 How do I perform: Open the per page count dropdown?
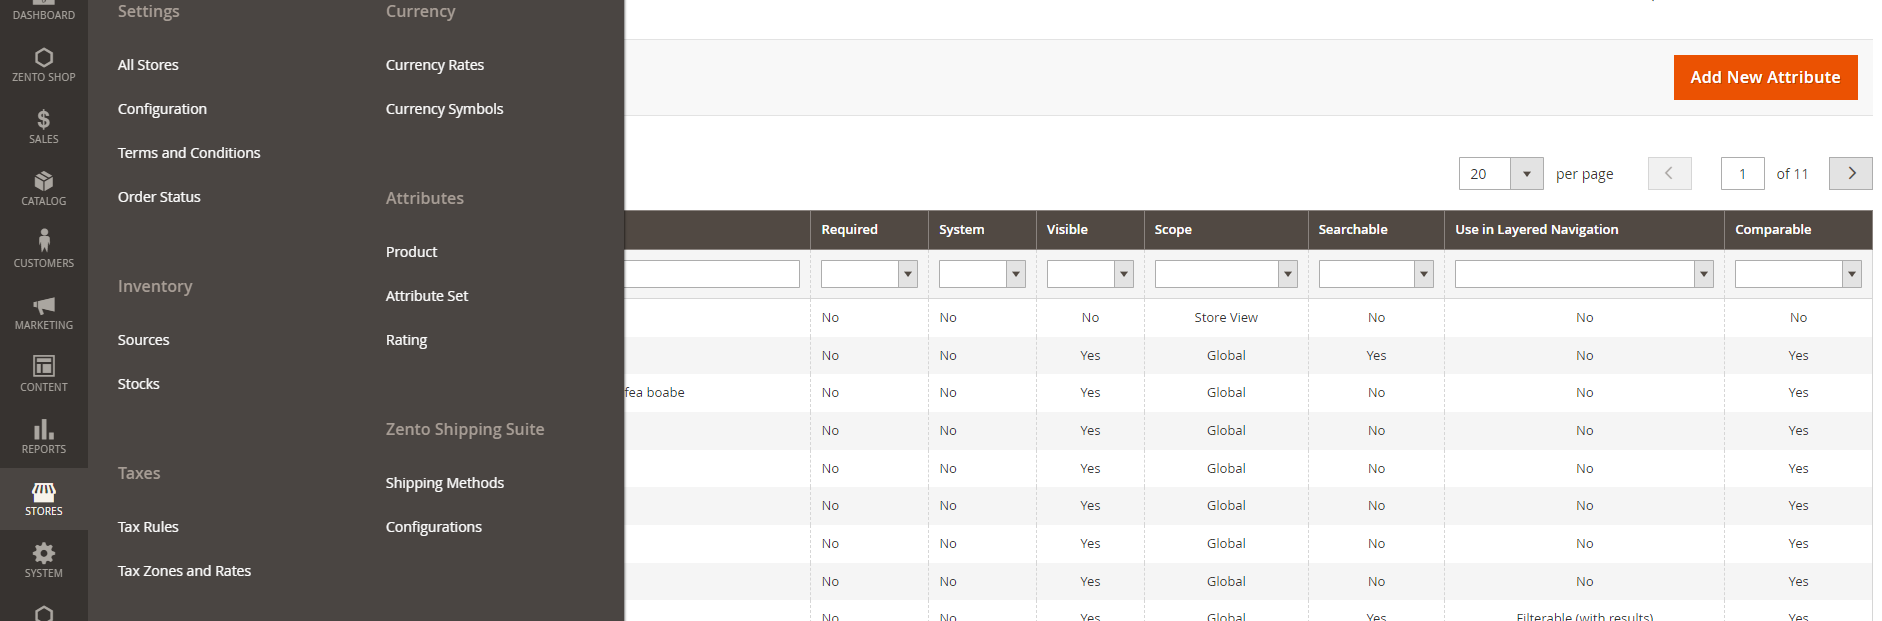click(1526, 173)
